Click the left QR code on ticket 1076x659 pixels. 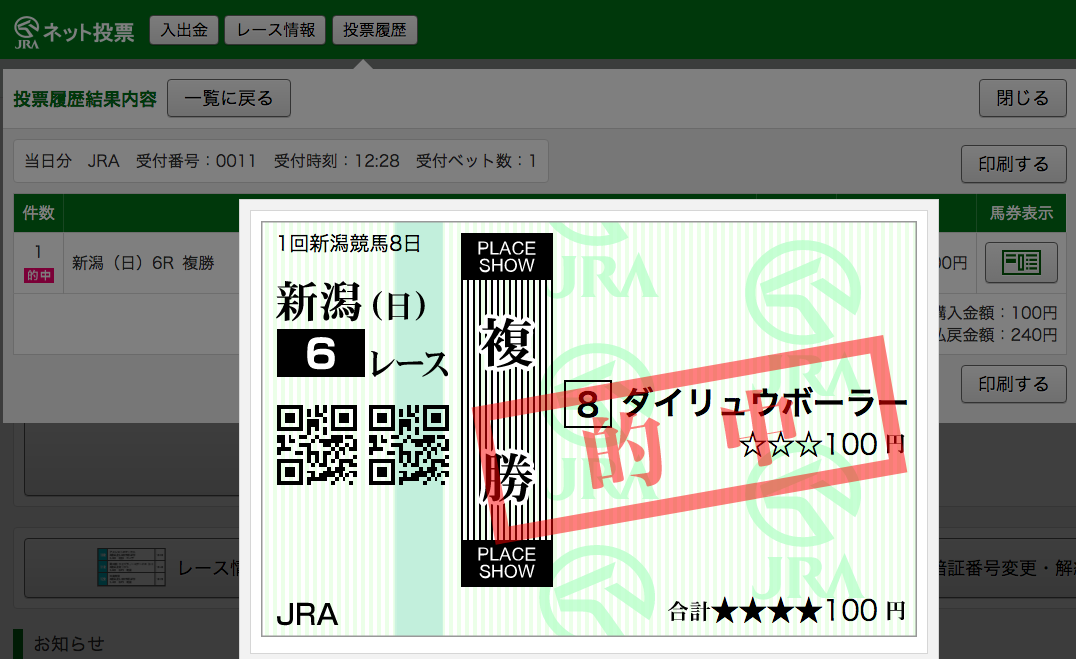pos(317,445)
